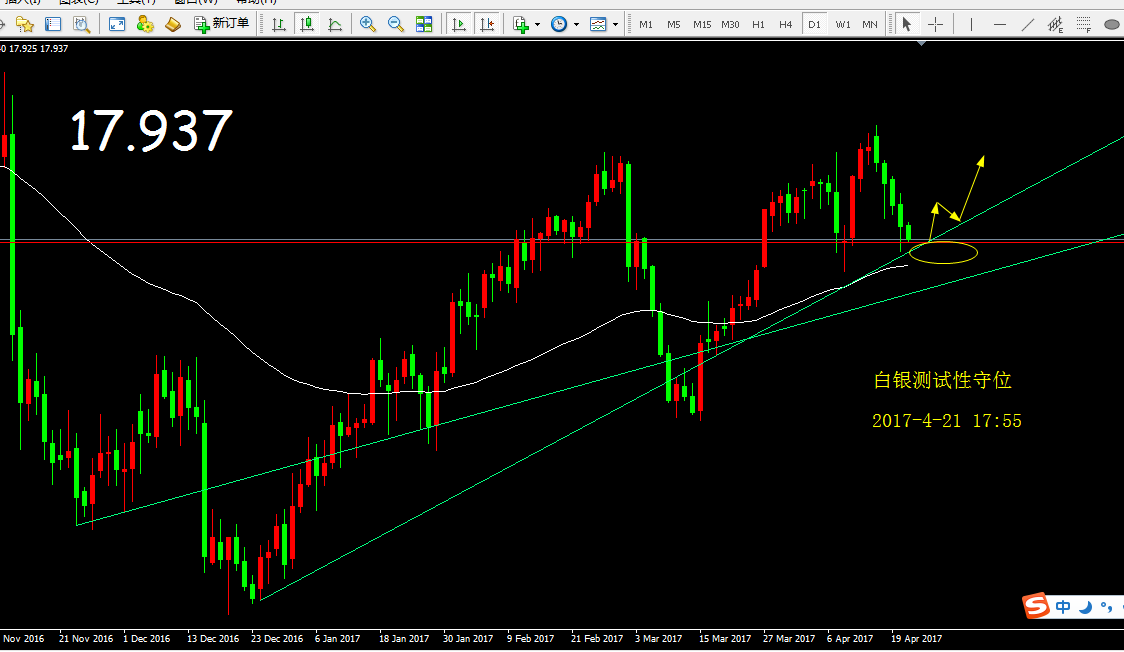
Task: Click the 21 Feb 2017 date label
Action: pyautogui.click(x=596, y=638)
